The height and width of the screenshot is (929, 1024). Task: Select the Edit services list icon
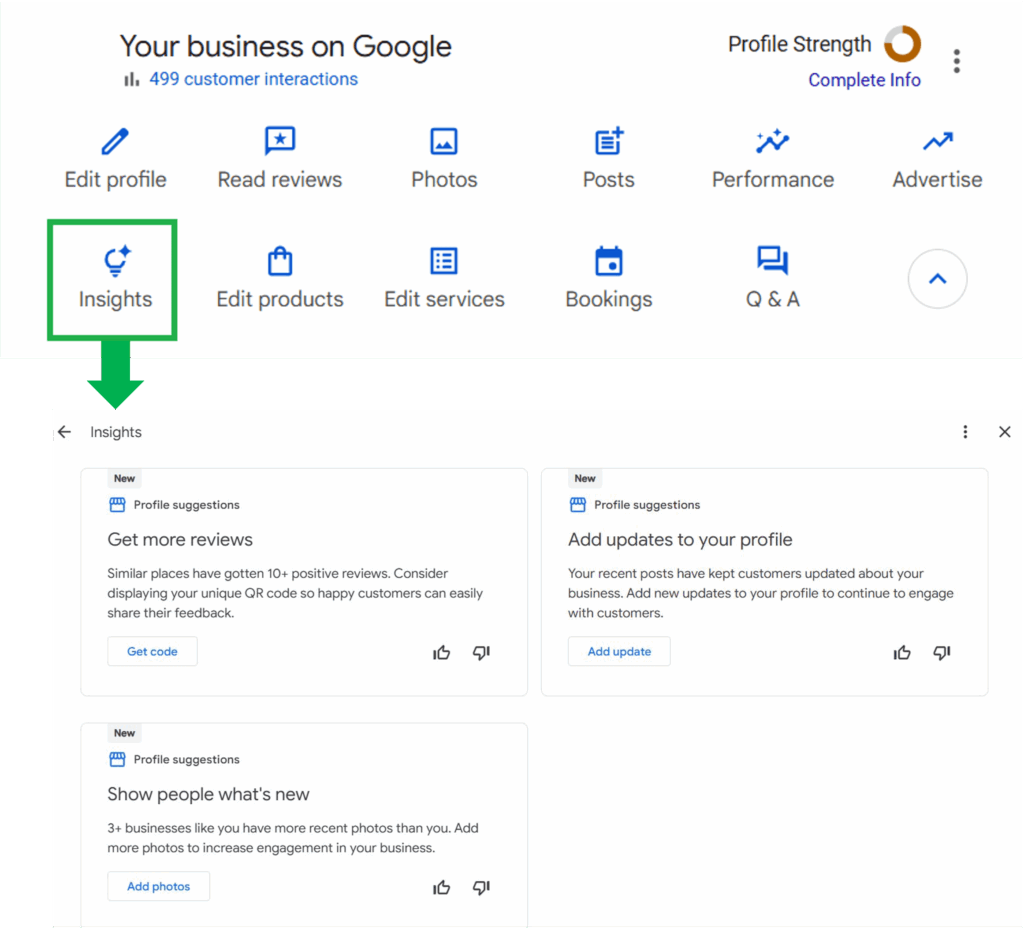coord(444,263)
